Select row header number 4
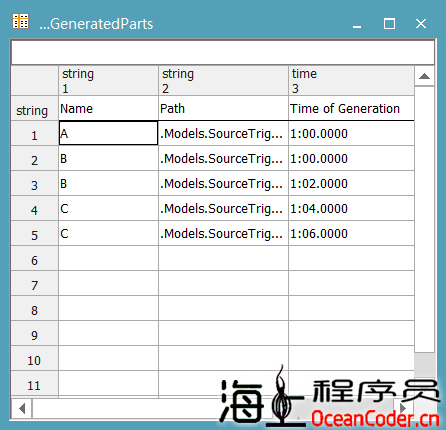Image resolution: width=446 pixels, height=430 pixels. pos(35,209)
